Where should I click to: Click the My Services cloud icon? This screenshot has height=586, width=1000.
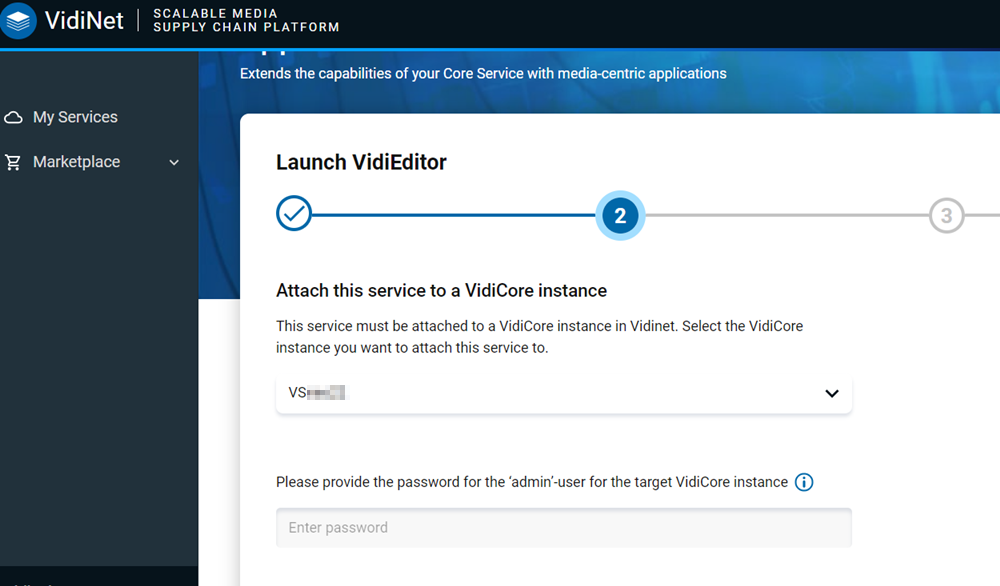(x=13, y=118)
